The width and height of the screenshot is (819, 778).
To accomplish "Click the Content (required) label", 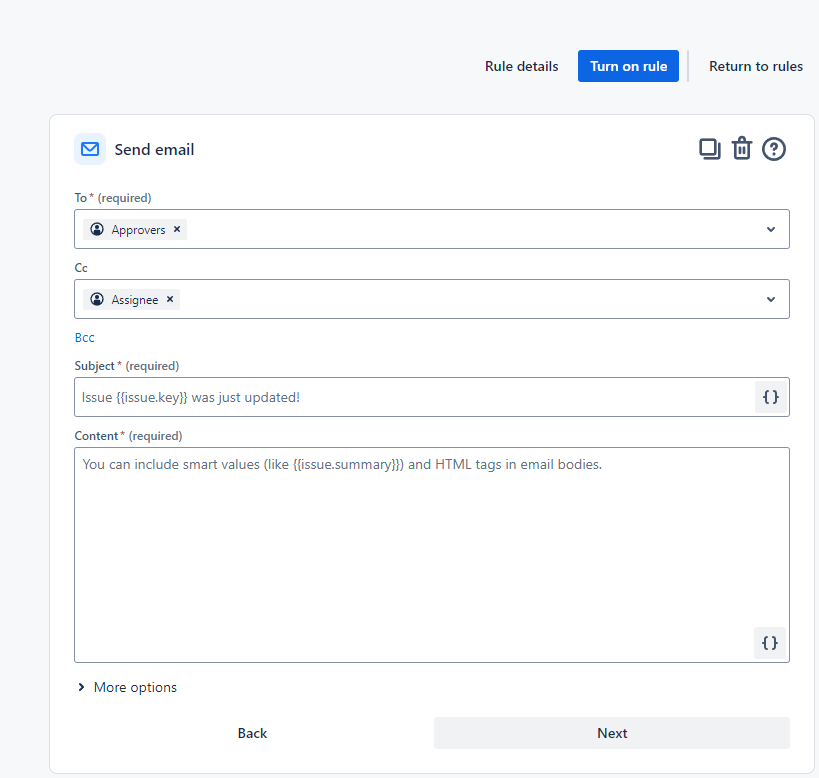I will coord(128,436).
